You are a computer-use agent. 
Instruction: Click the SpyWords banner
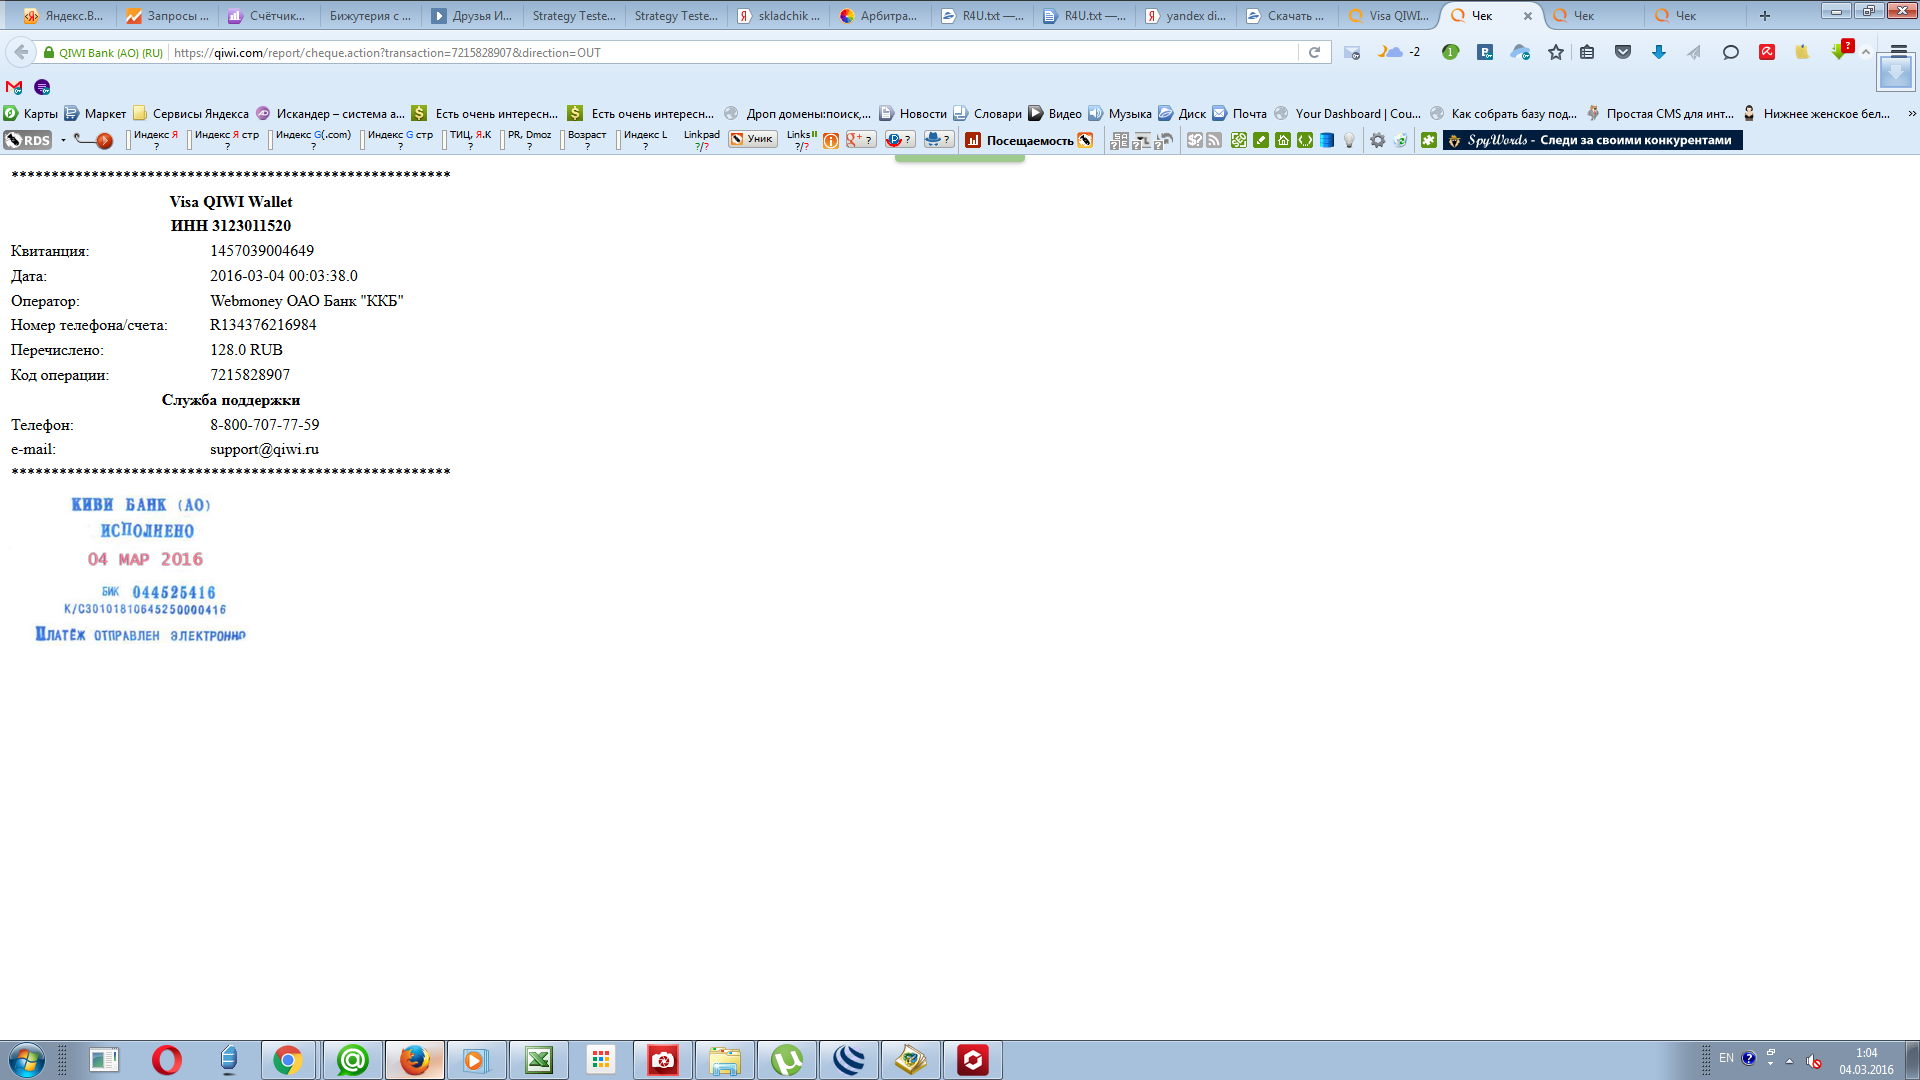(1592, 141)
